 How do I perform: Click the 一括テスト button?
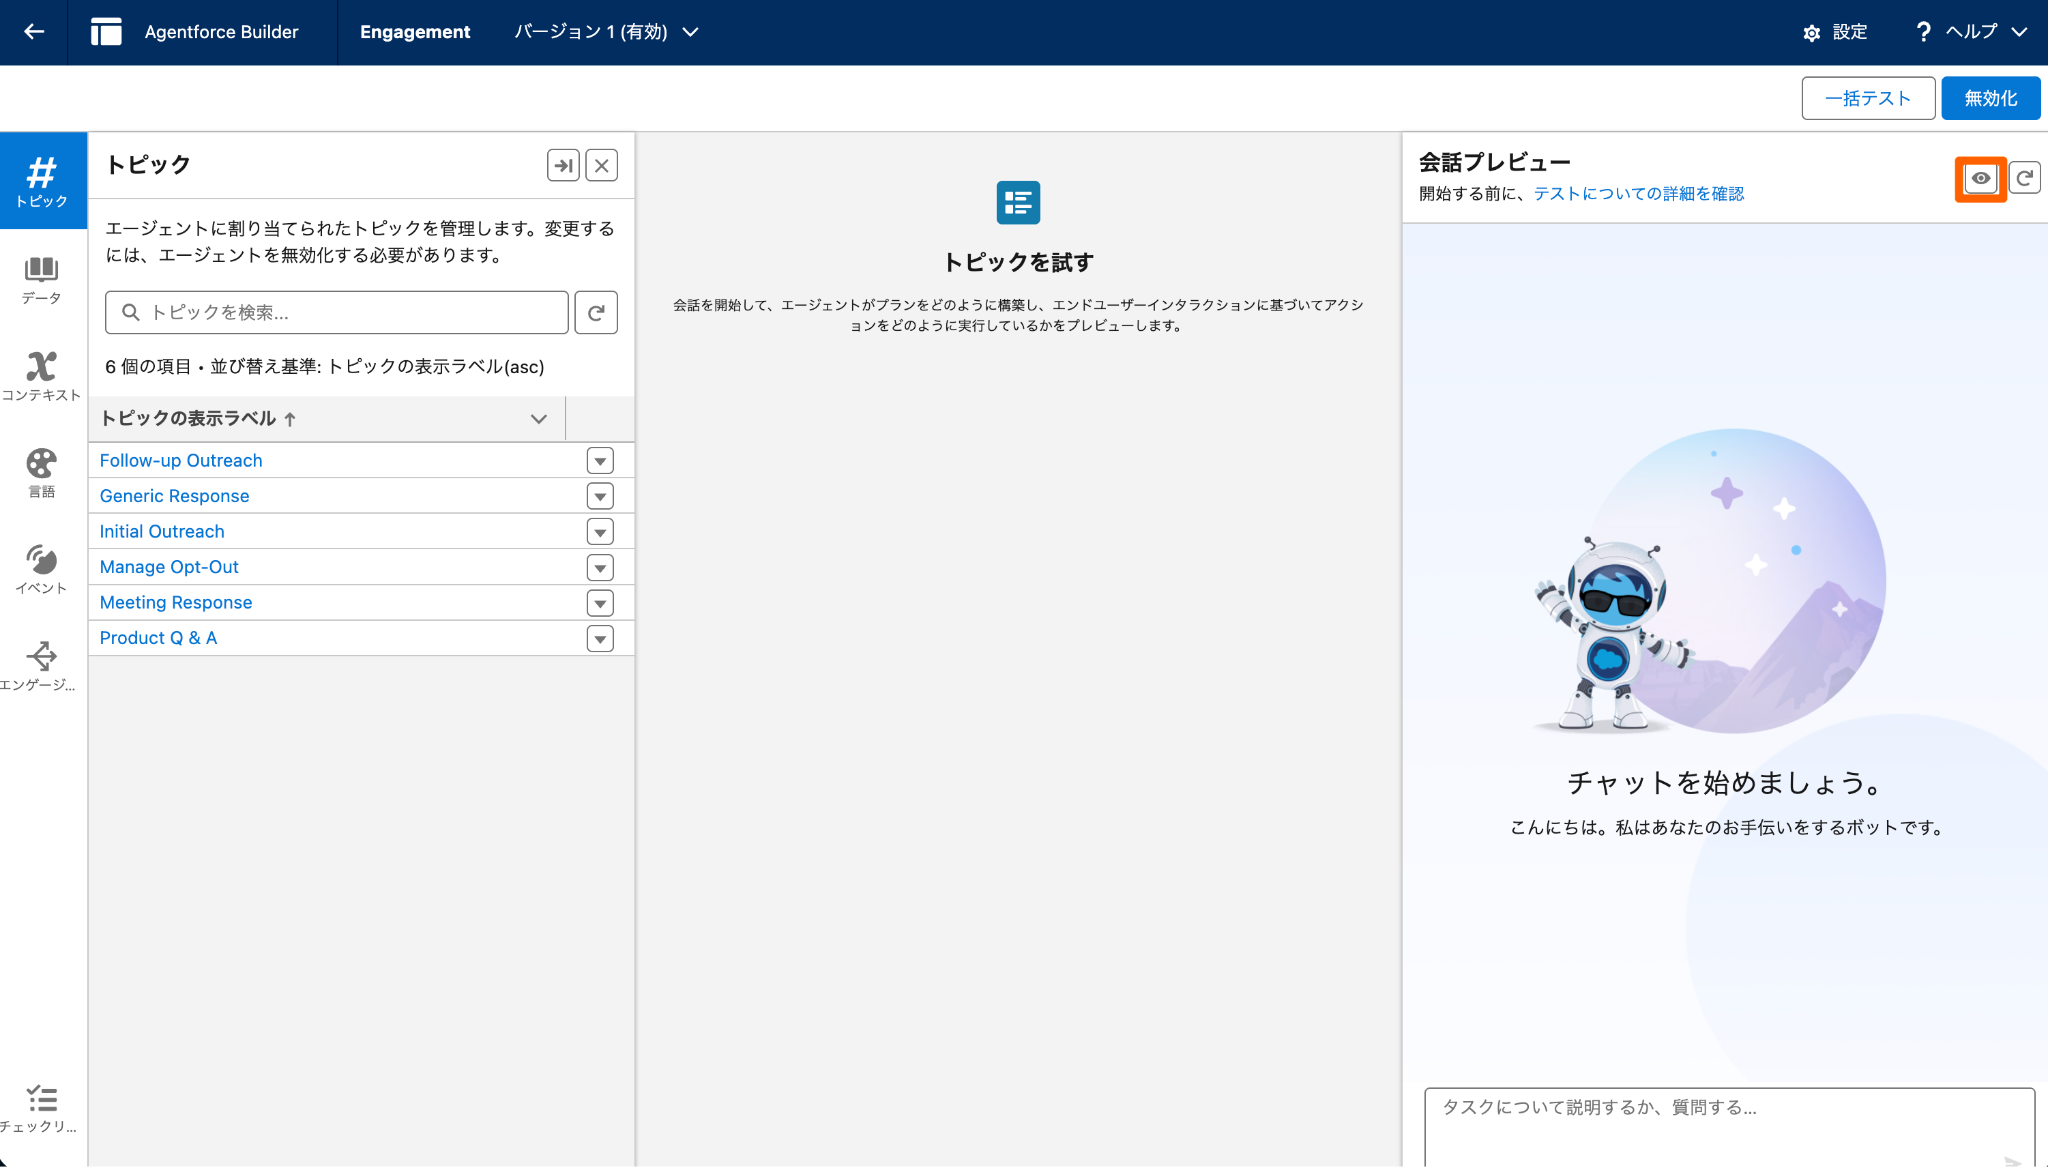[1867, 98]
